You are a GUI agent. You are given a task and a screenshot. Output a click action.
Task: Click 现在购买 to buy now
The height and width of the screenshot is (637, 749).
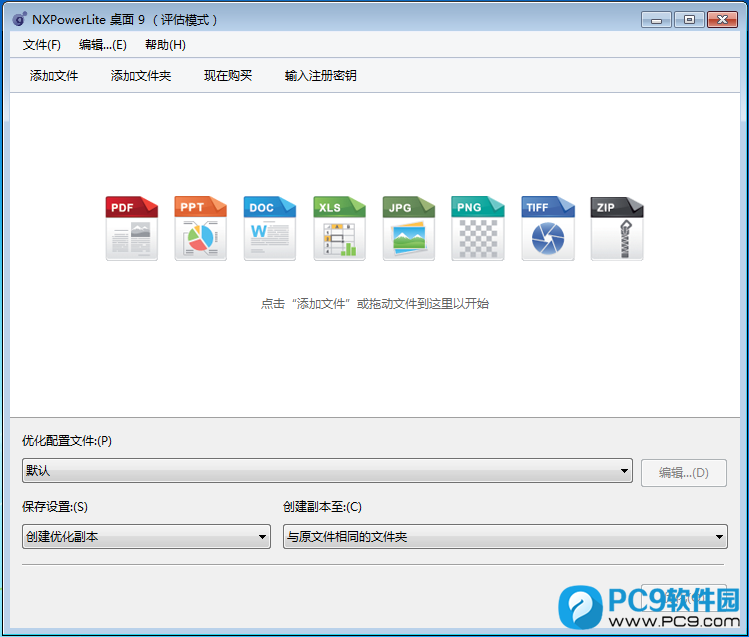(228, 75)
